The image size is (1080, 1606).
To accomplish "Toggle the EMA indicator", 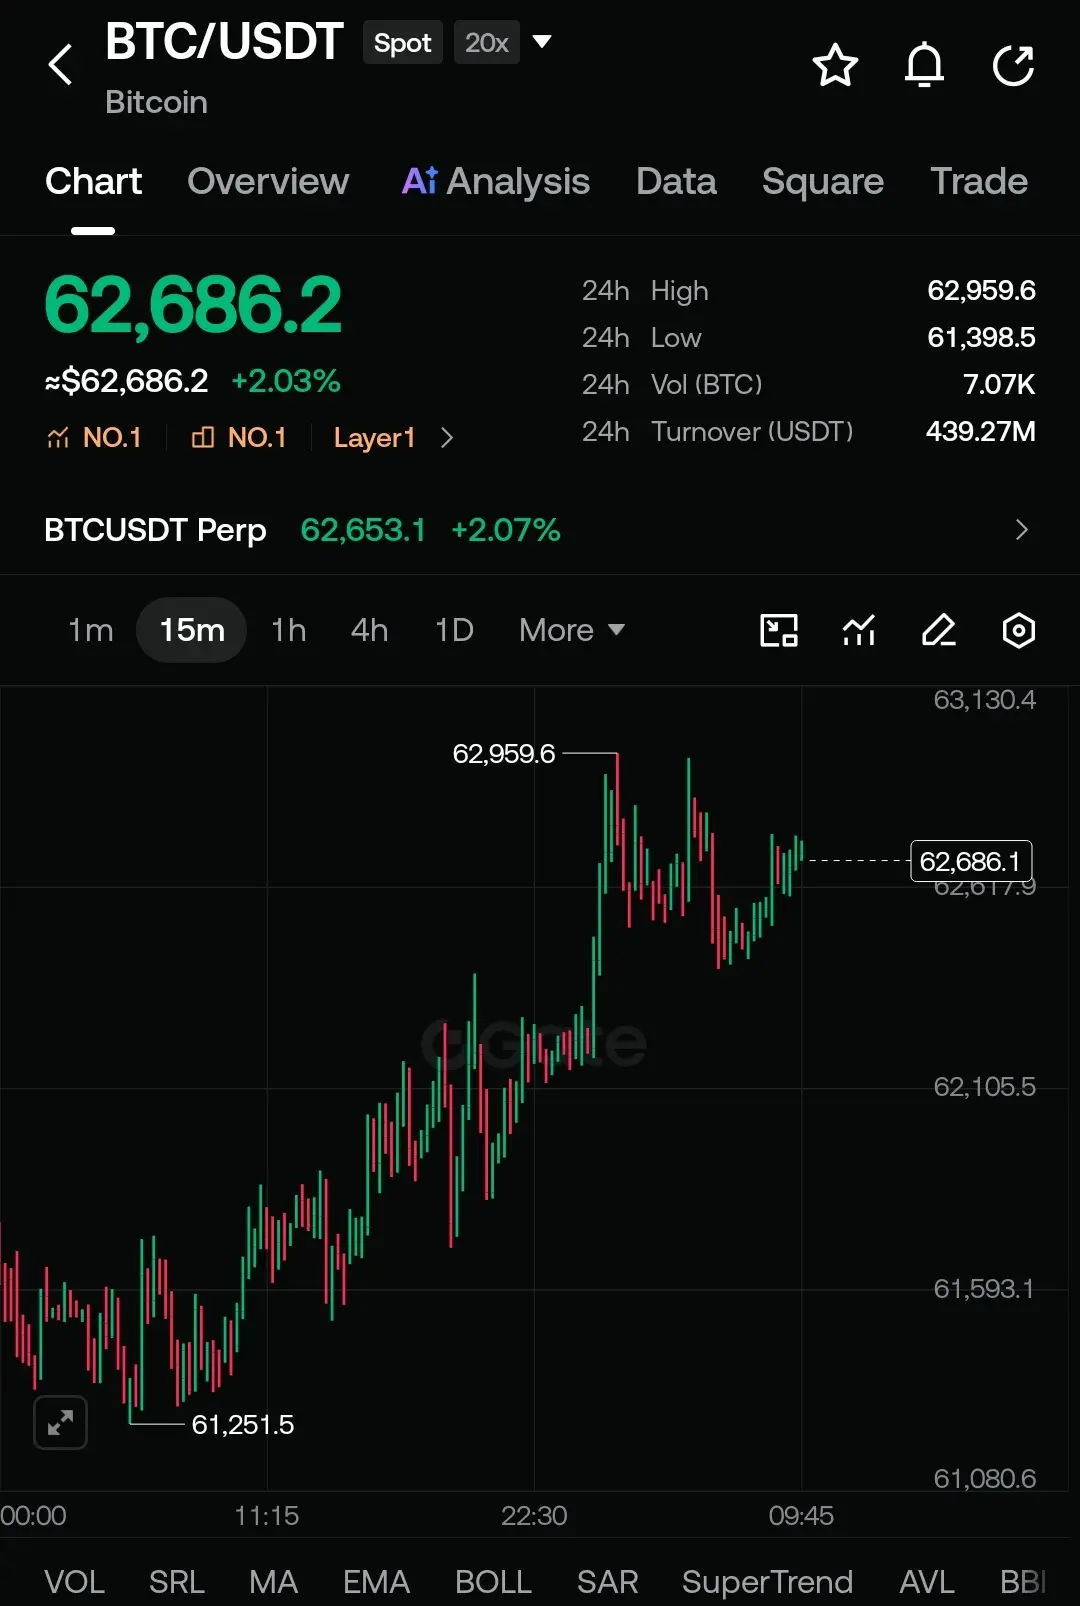I will pyautogui.click(x=376, y=1582).
